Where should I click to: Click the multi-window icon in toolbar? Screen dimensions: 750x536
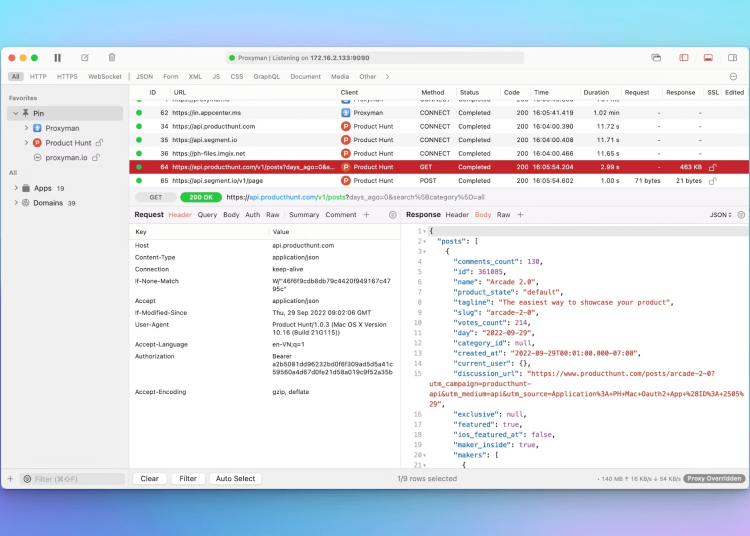656,58
